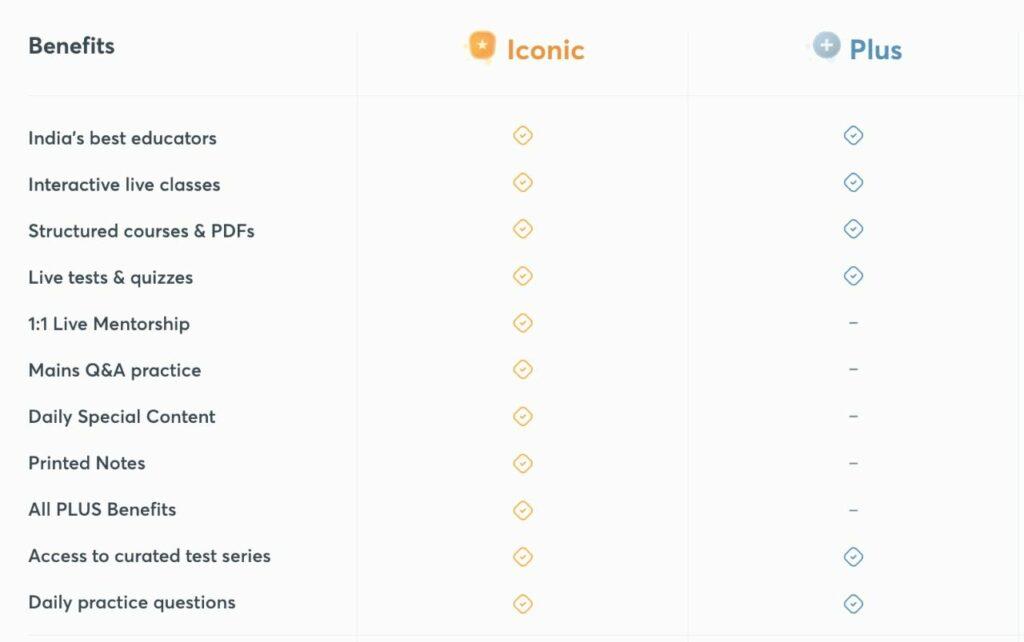Viewport: 1024px width, 642px height.
Task: Click Iconic checkmark for All PLUS Benefits
Action: 522,510
